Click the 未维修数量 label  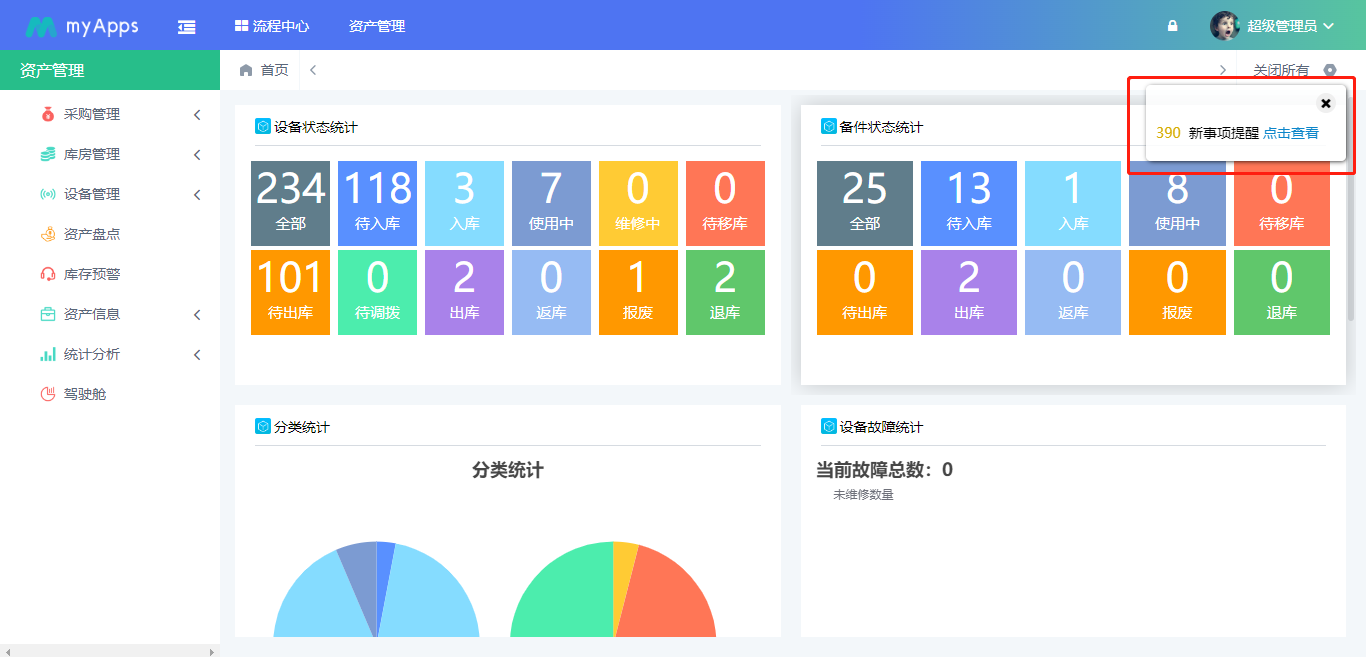[x=863, y=495]
